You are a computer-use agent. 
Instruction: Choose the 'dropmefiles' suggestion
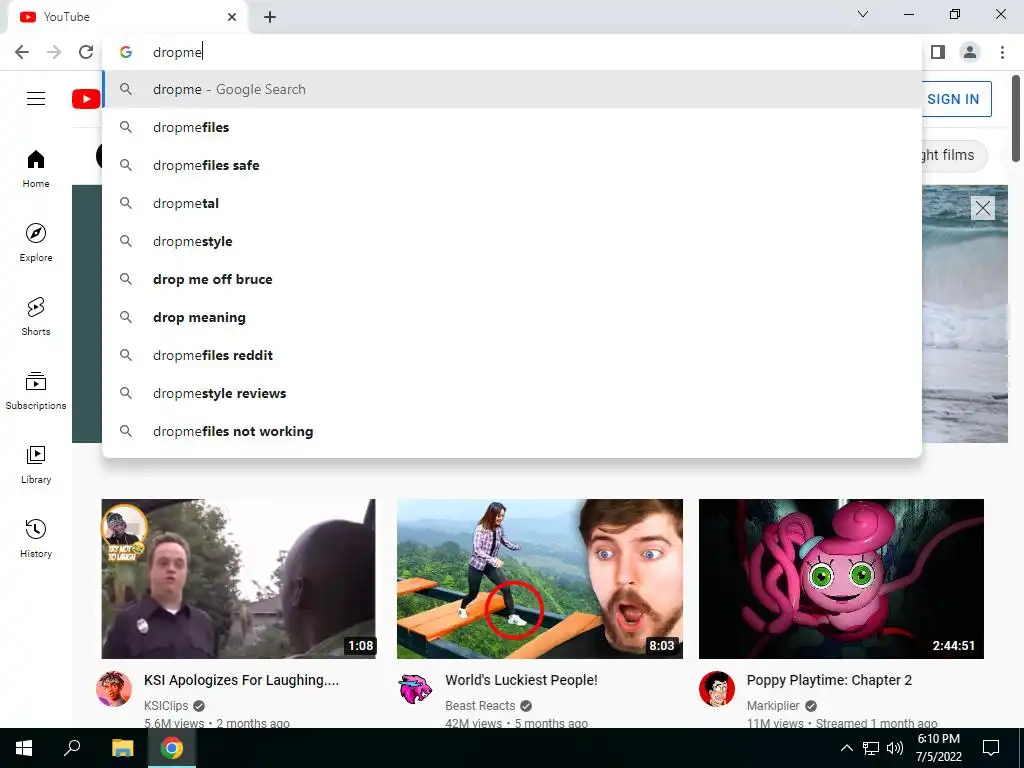pyautogui.click(x=512, y=127)
